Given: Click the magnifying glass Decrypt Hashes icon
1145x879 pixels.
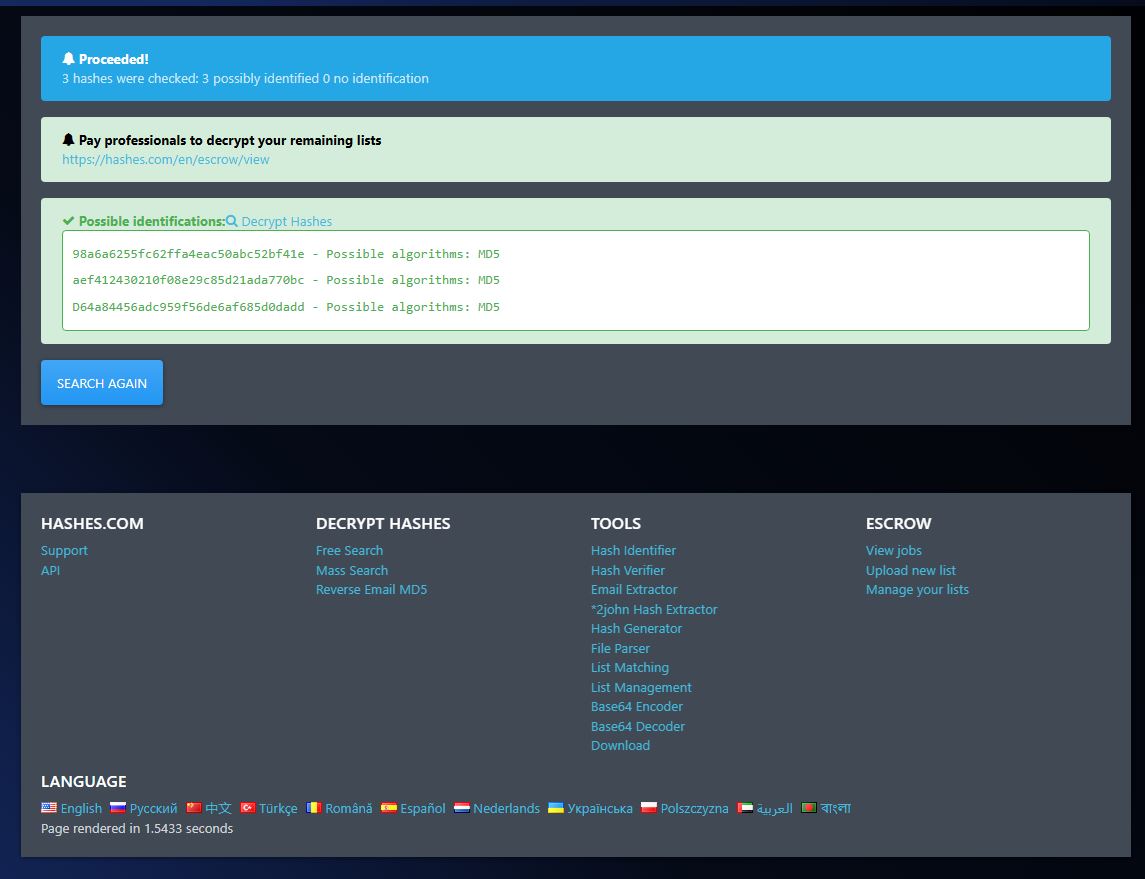Looking at the screenshot, I should (230, 221).
